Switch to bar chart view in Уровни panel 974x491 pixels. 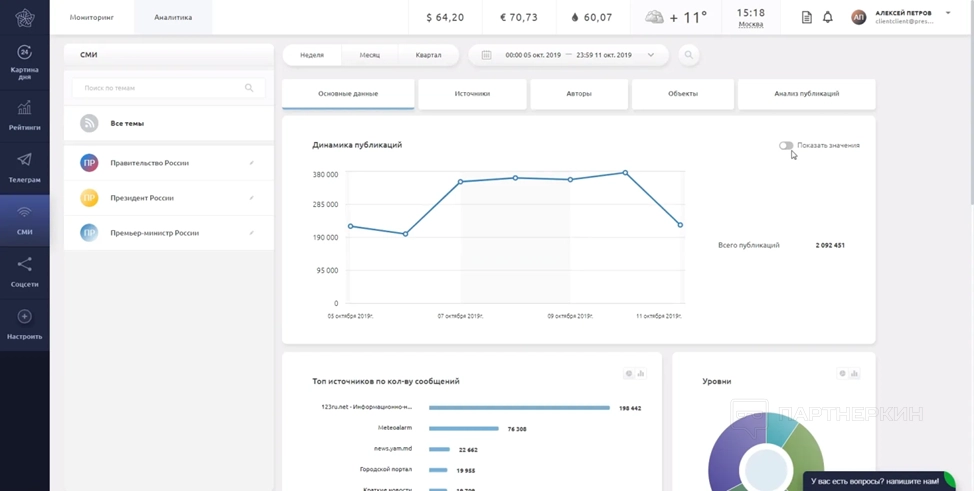[x=854, y=374]
